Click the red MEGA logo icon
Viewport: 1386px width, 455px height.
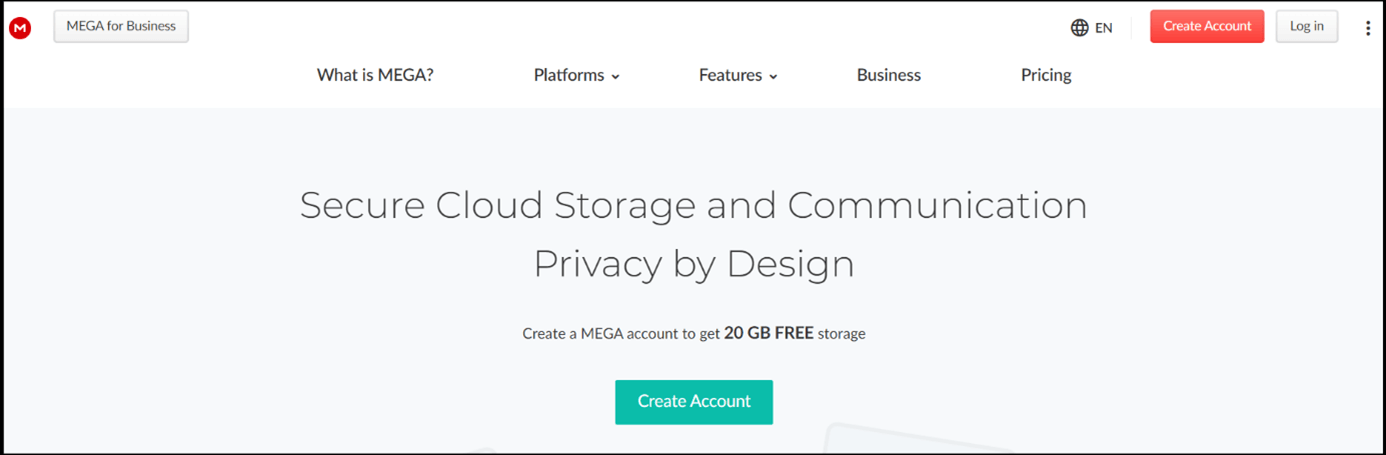point(20,28)
